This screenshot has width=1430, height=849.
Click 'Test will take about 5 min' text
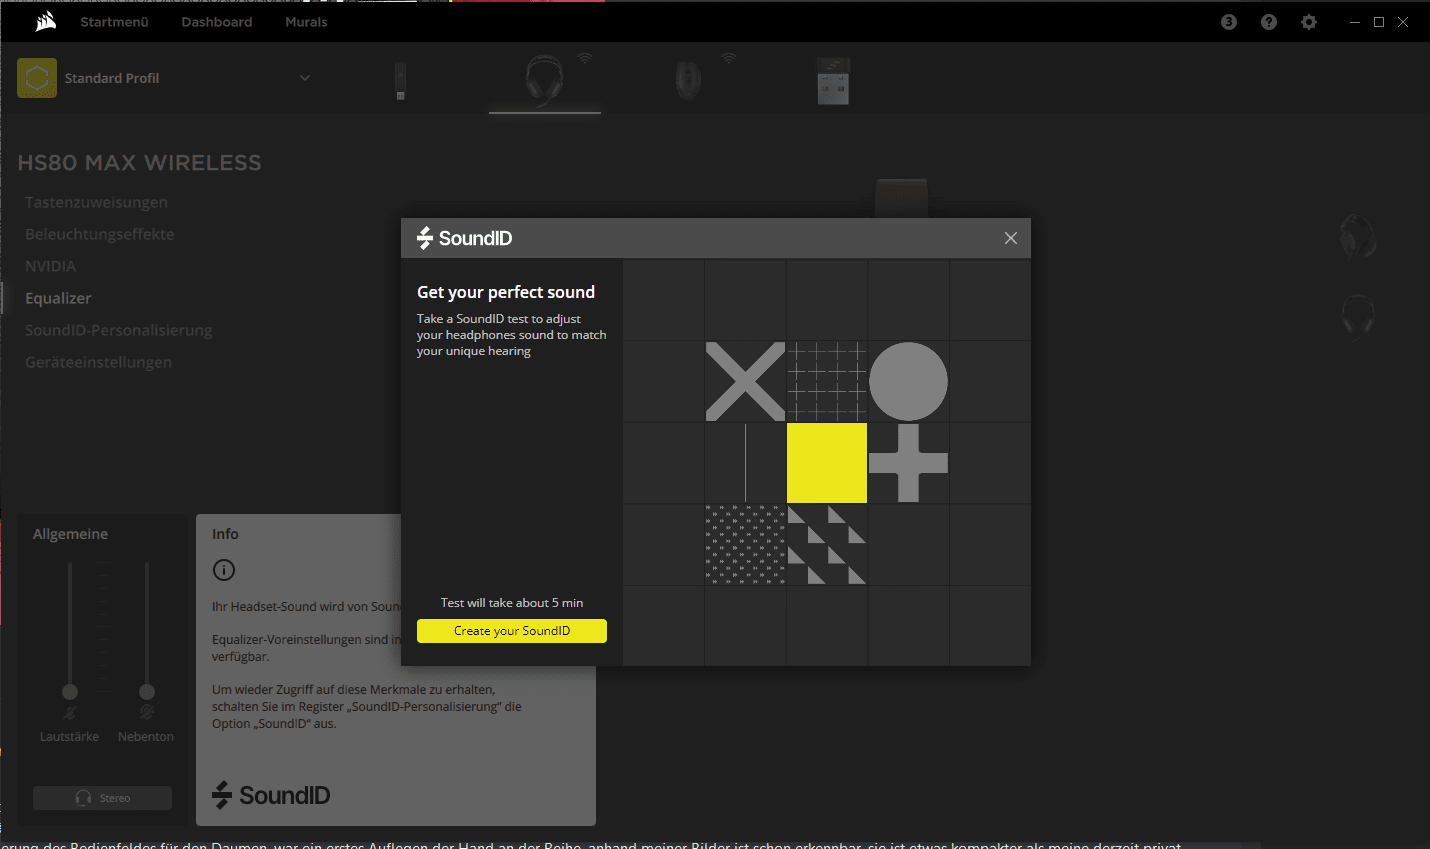(x=512, y=603)
